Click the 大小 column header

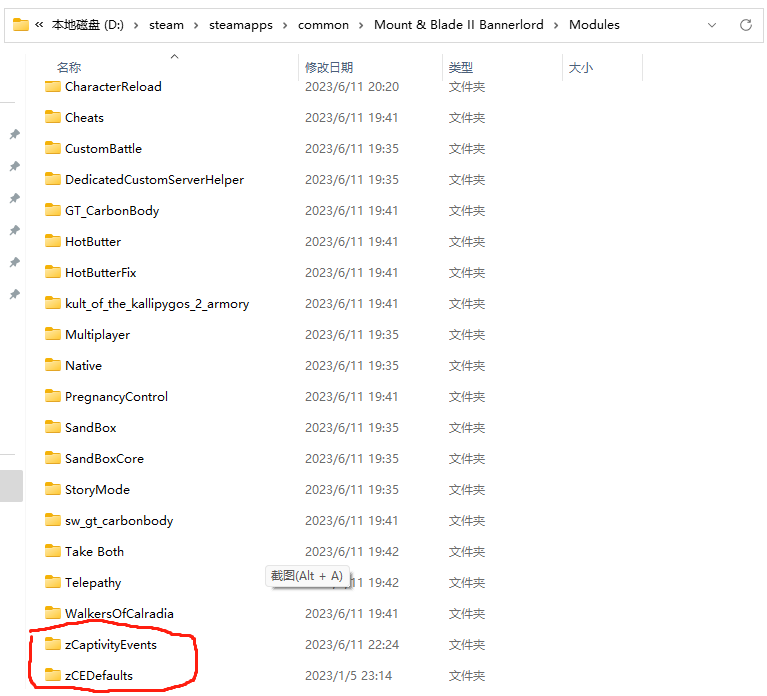click(580, 68)
